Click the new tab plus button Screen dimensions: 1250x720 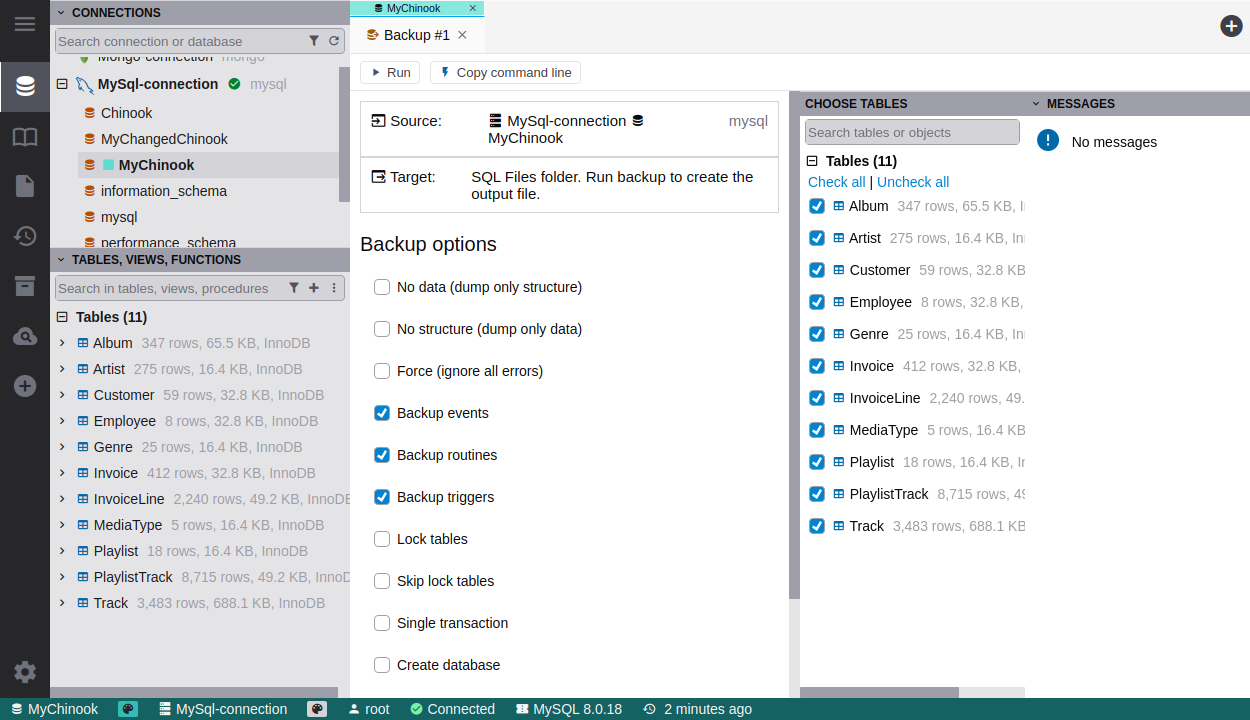[1231, 26]
